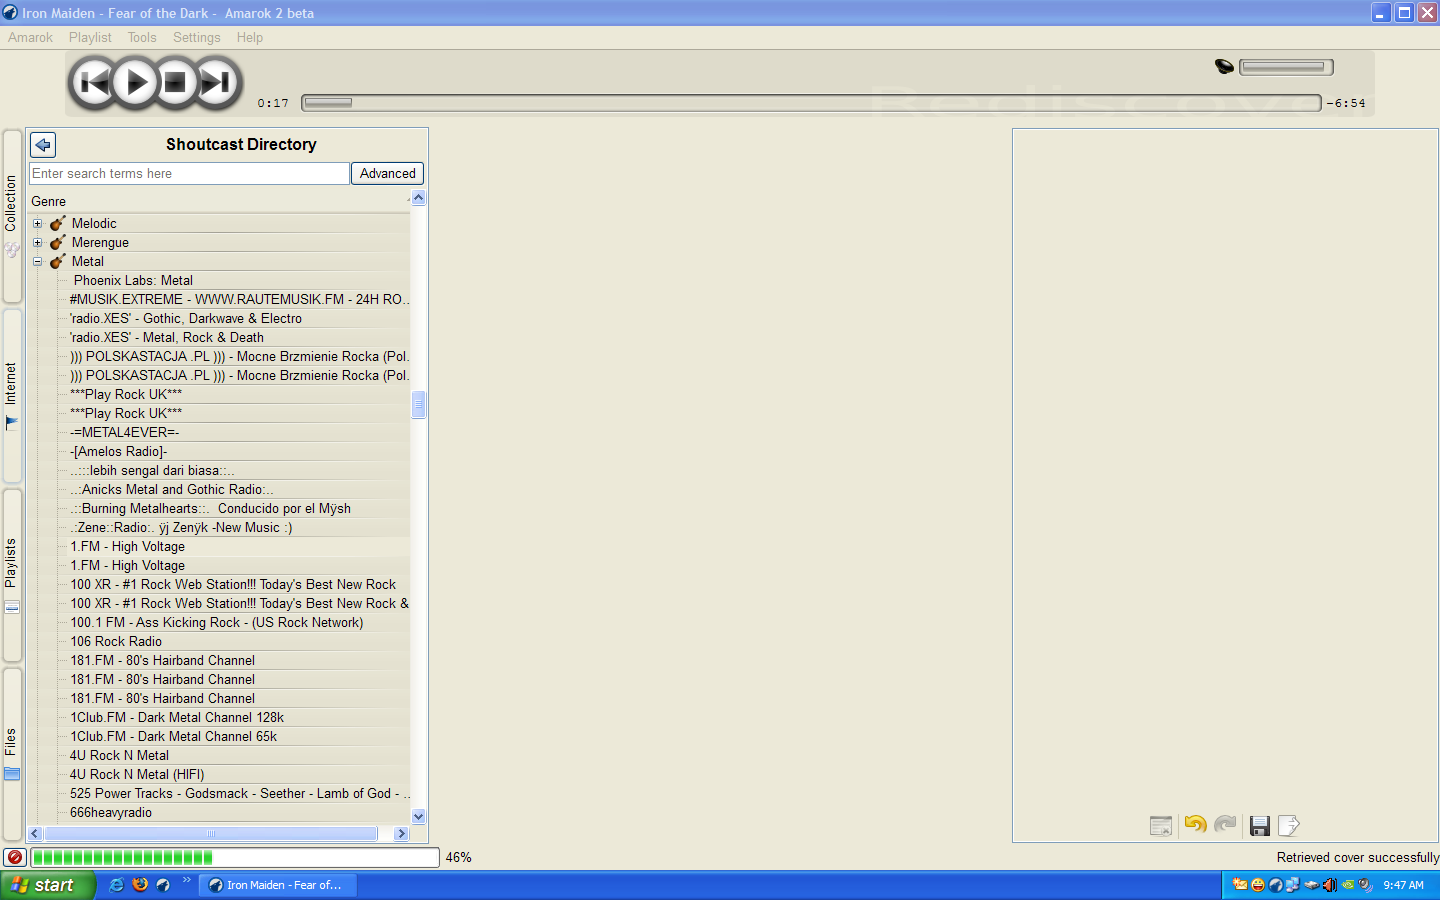Select the #MUSIK.EXTREME RauteMusik station

[240, 299]
